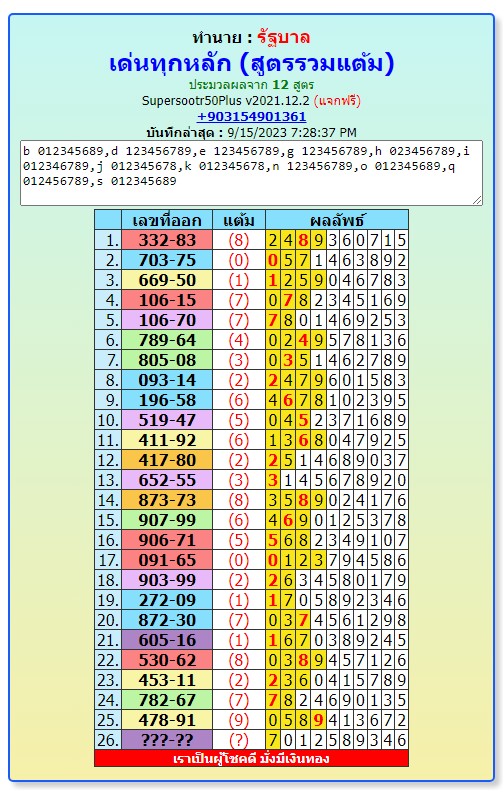Select the number 519-47 in row 10
This screenshot has width=503, height=790.
pyautogui.click(x=167, y=420)
